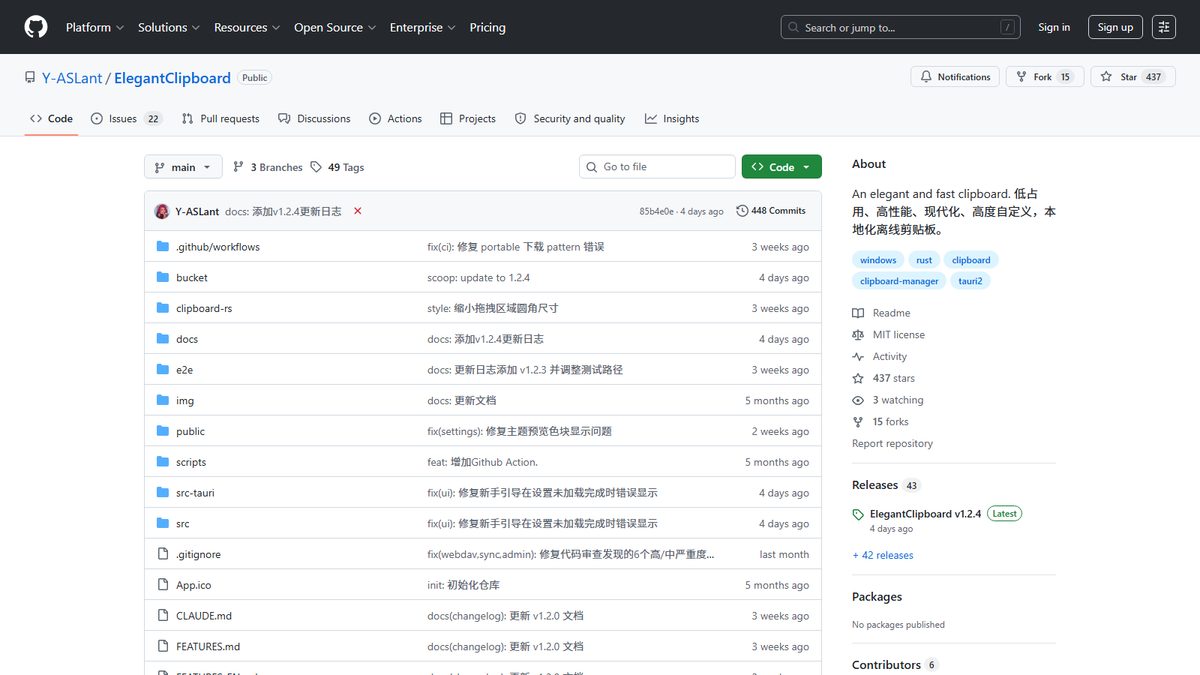
Task: Click folder icon for clipboard-rs
Action: coord(163,308)
